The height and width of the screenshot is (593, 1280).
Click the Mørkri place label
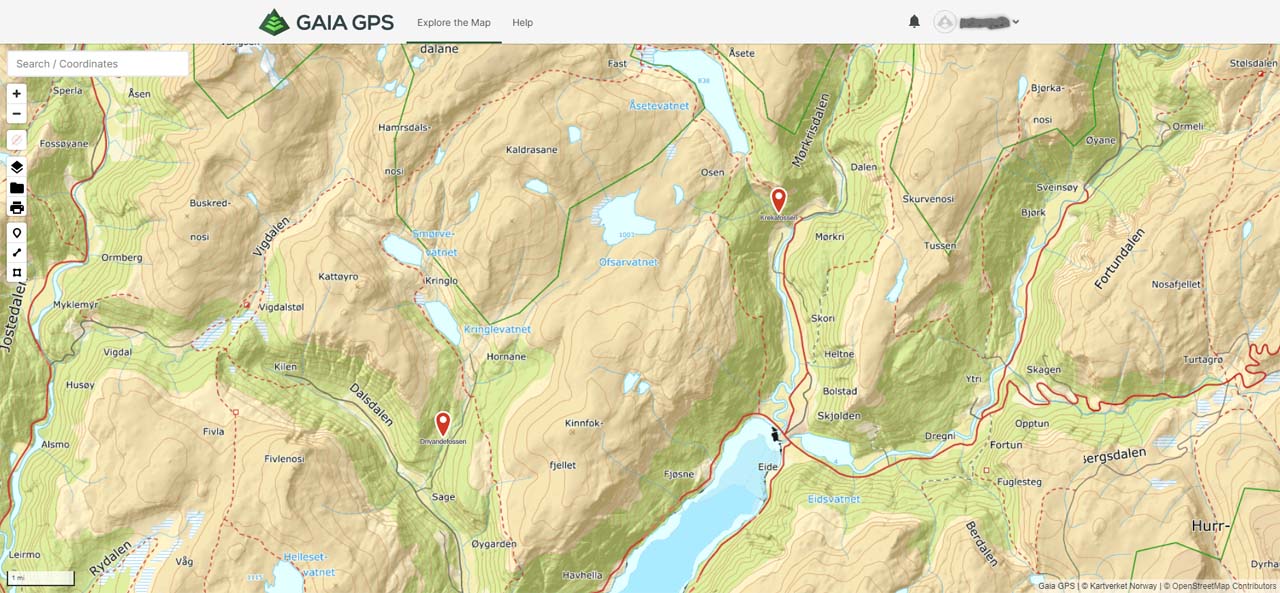click(x=830, y=238)
